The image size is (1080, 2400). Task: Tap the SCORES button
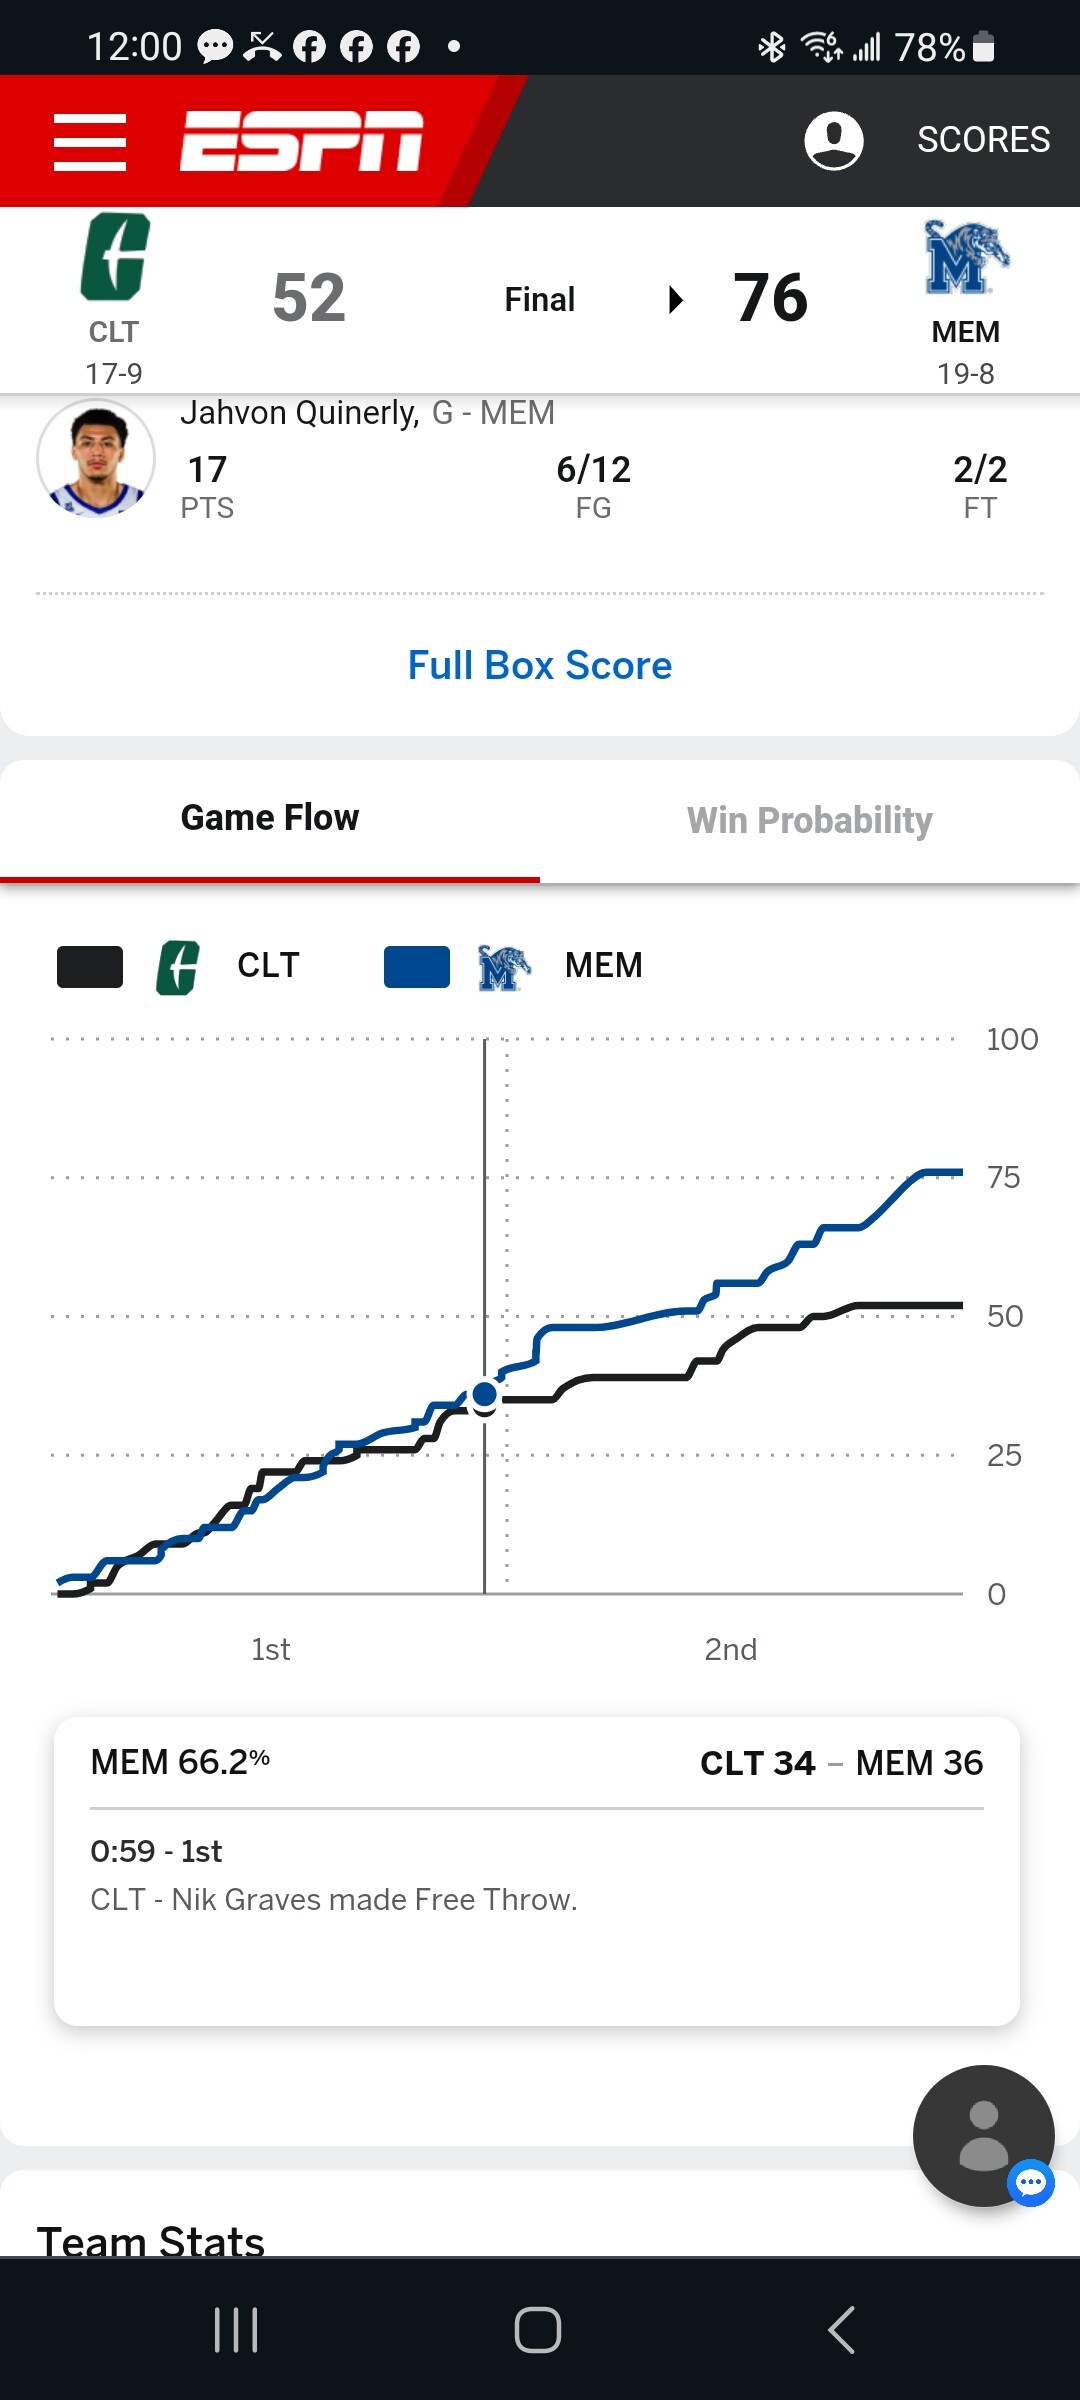[983, 140]
